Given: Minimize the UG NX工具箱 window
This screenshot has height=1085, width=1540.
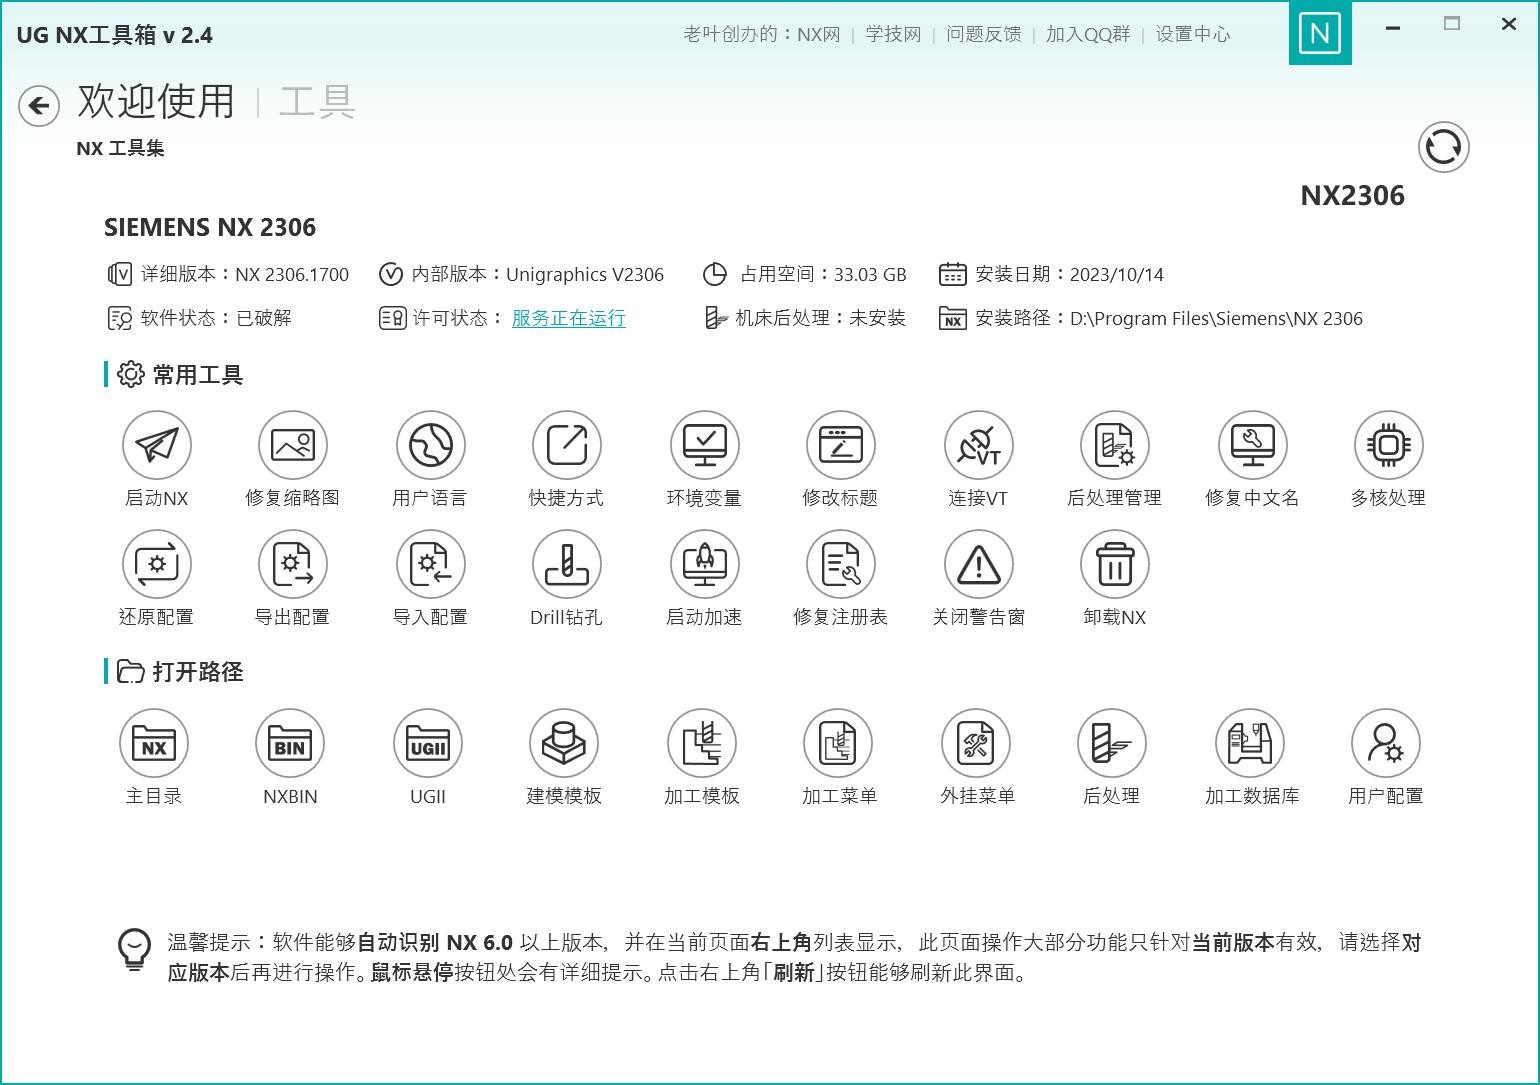Looking at the screenshot, I should [x=1392, y=27].
